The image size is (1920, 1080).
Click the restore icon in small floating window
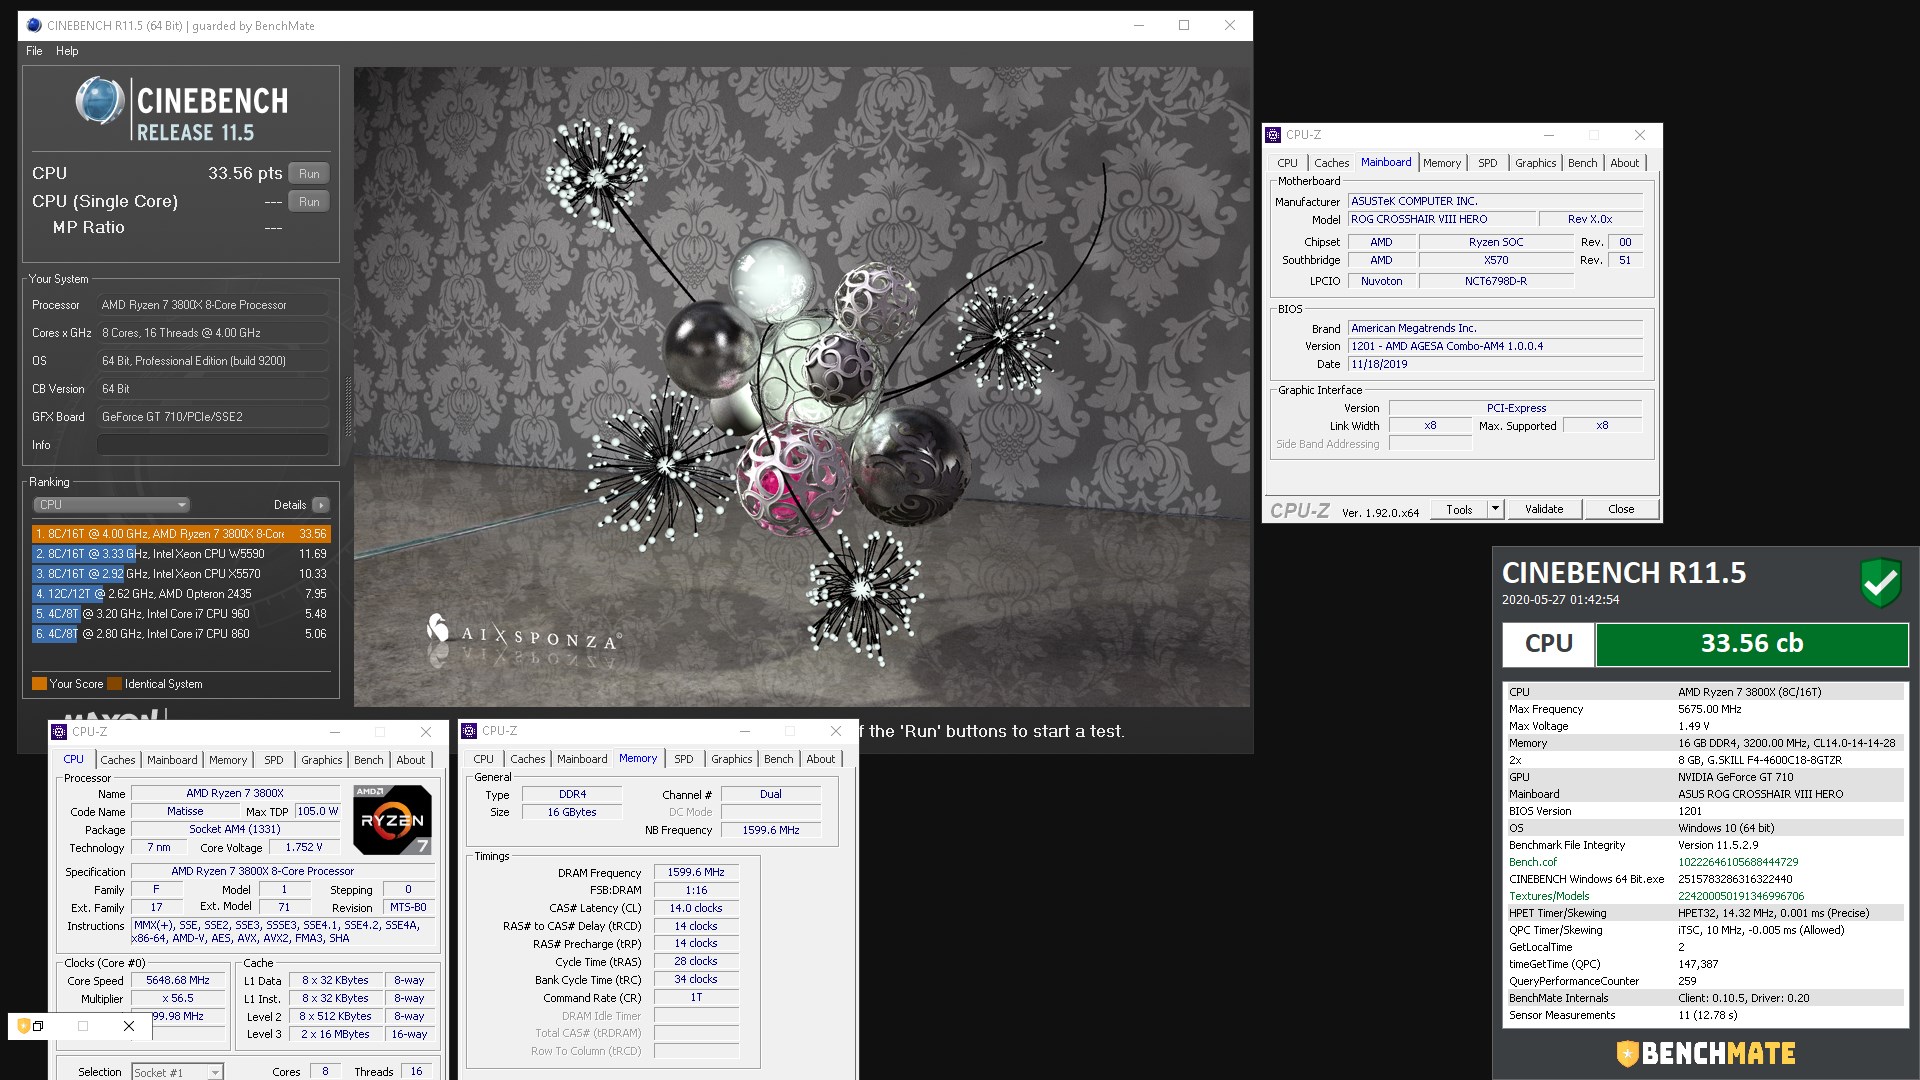coord(38,1026)
